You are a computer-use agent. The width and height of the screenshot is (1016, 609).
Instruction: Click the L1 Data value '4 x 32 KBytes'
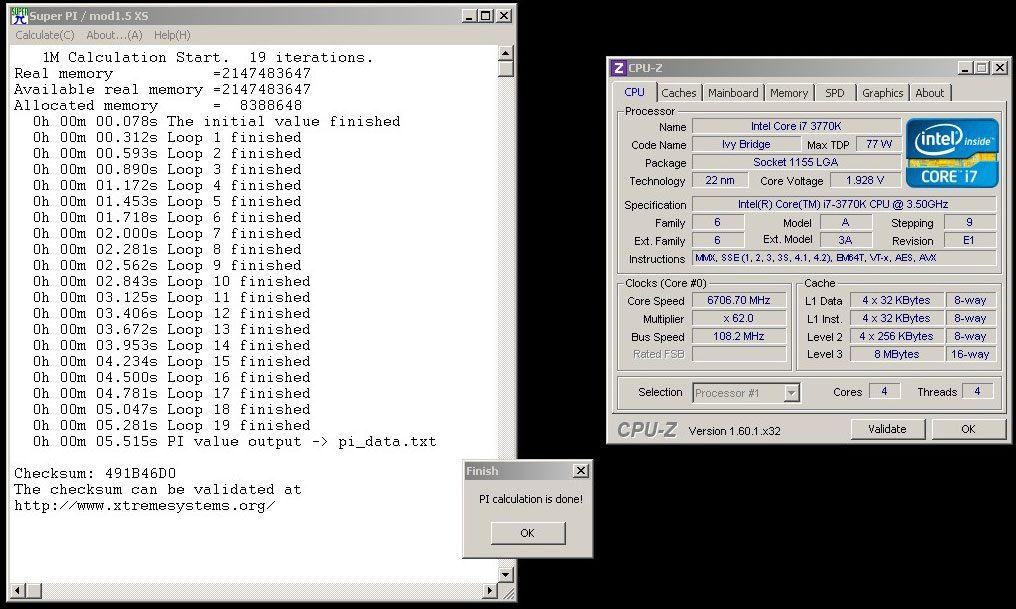pyautogui.click(x=896, y=300)
